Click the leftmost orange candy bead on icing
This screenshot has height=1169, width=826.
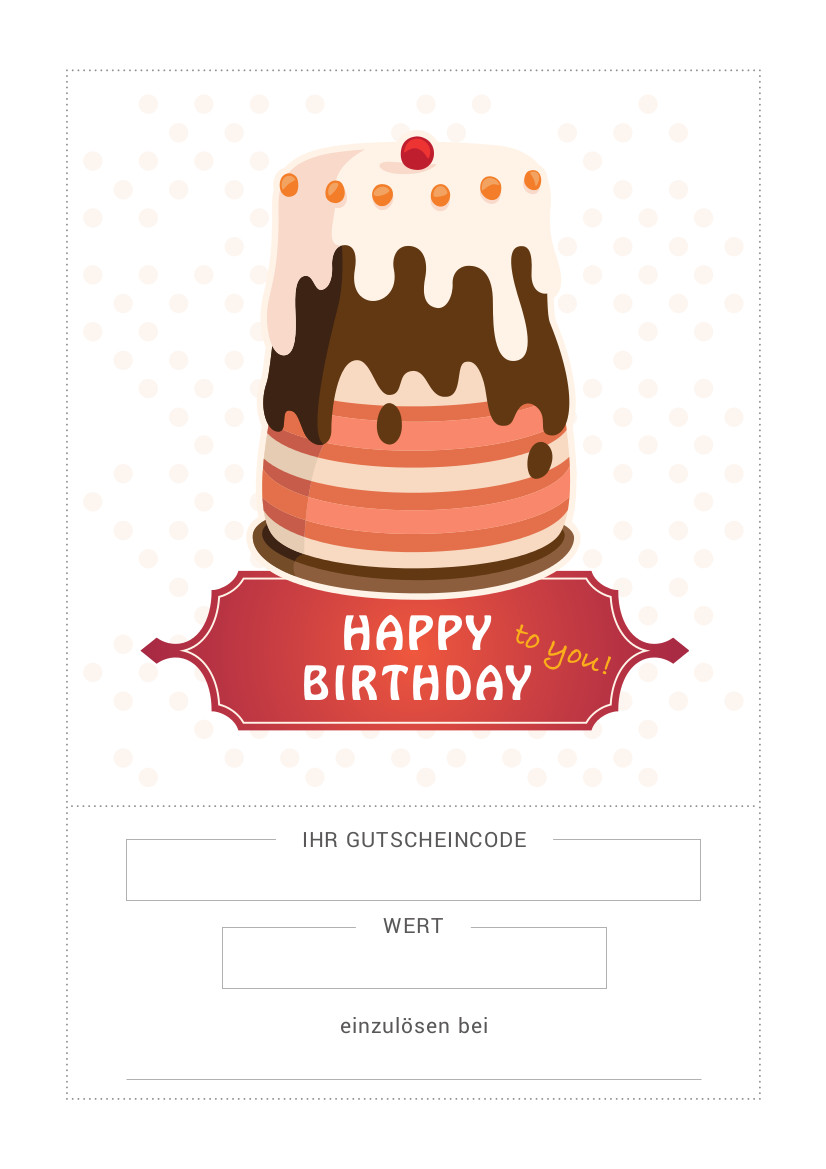pyautogui.click(x=289, y=185)
